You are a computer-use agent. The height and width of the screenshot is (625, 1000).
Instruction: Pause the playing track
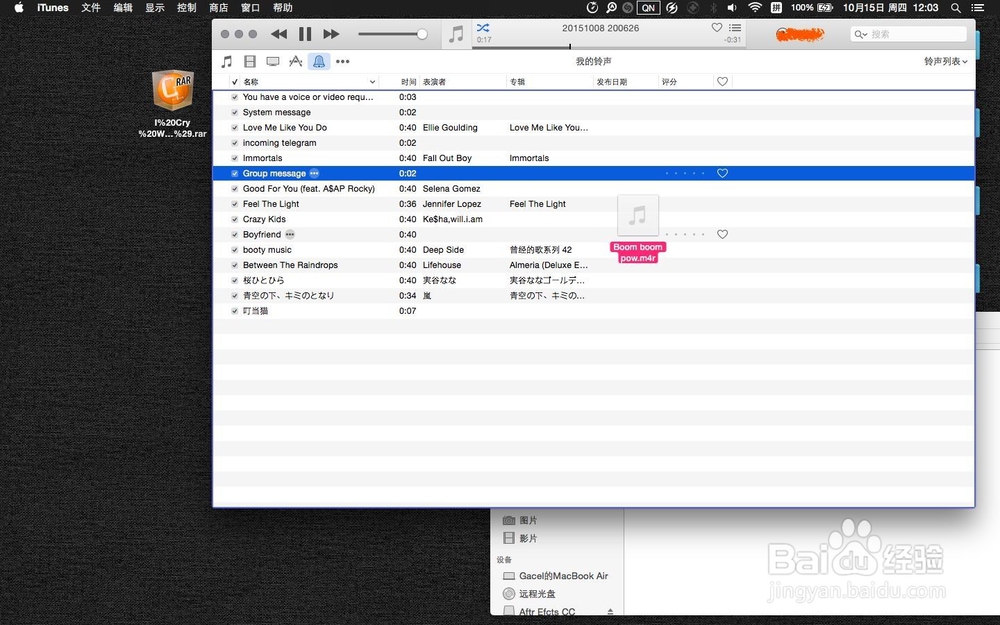point(305,34)
